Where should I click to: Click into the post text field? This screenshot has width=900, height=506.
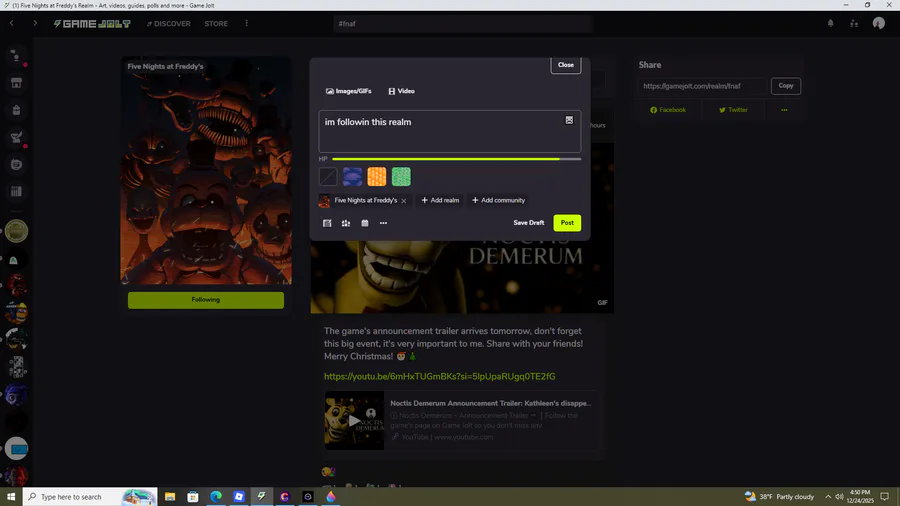click(449, 131)
